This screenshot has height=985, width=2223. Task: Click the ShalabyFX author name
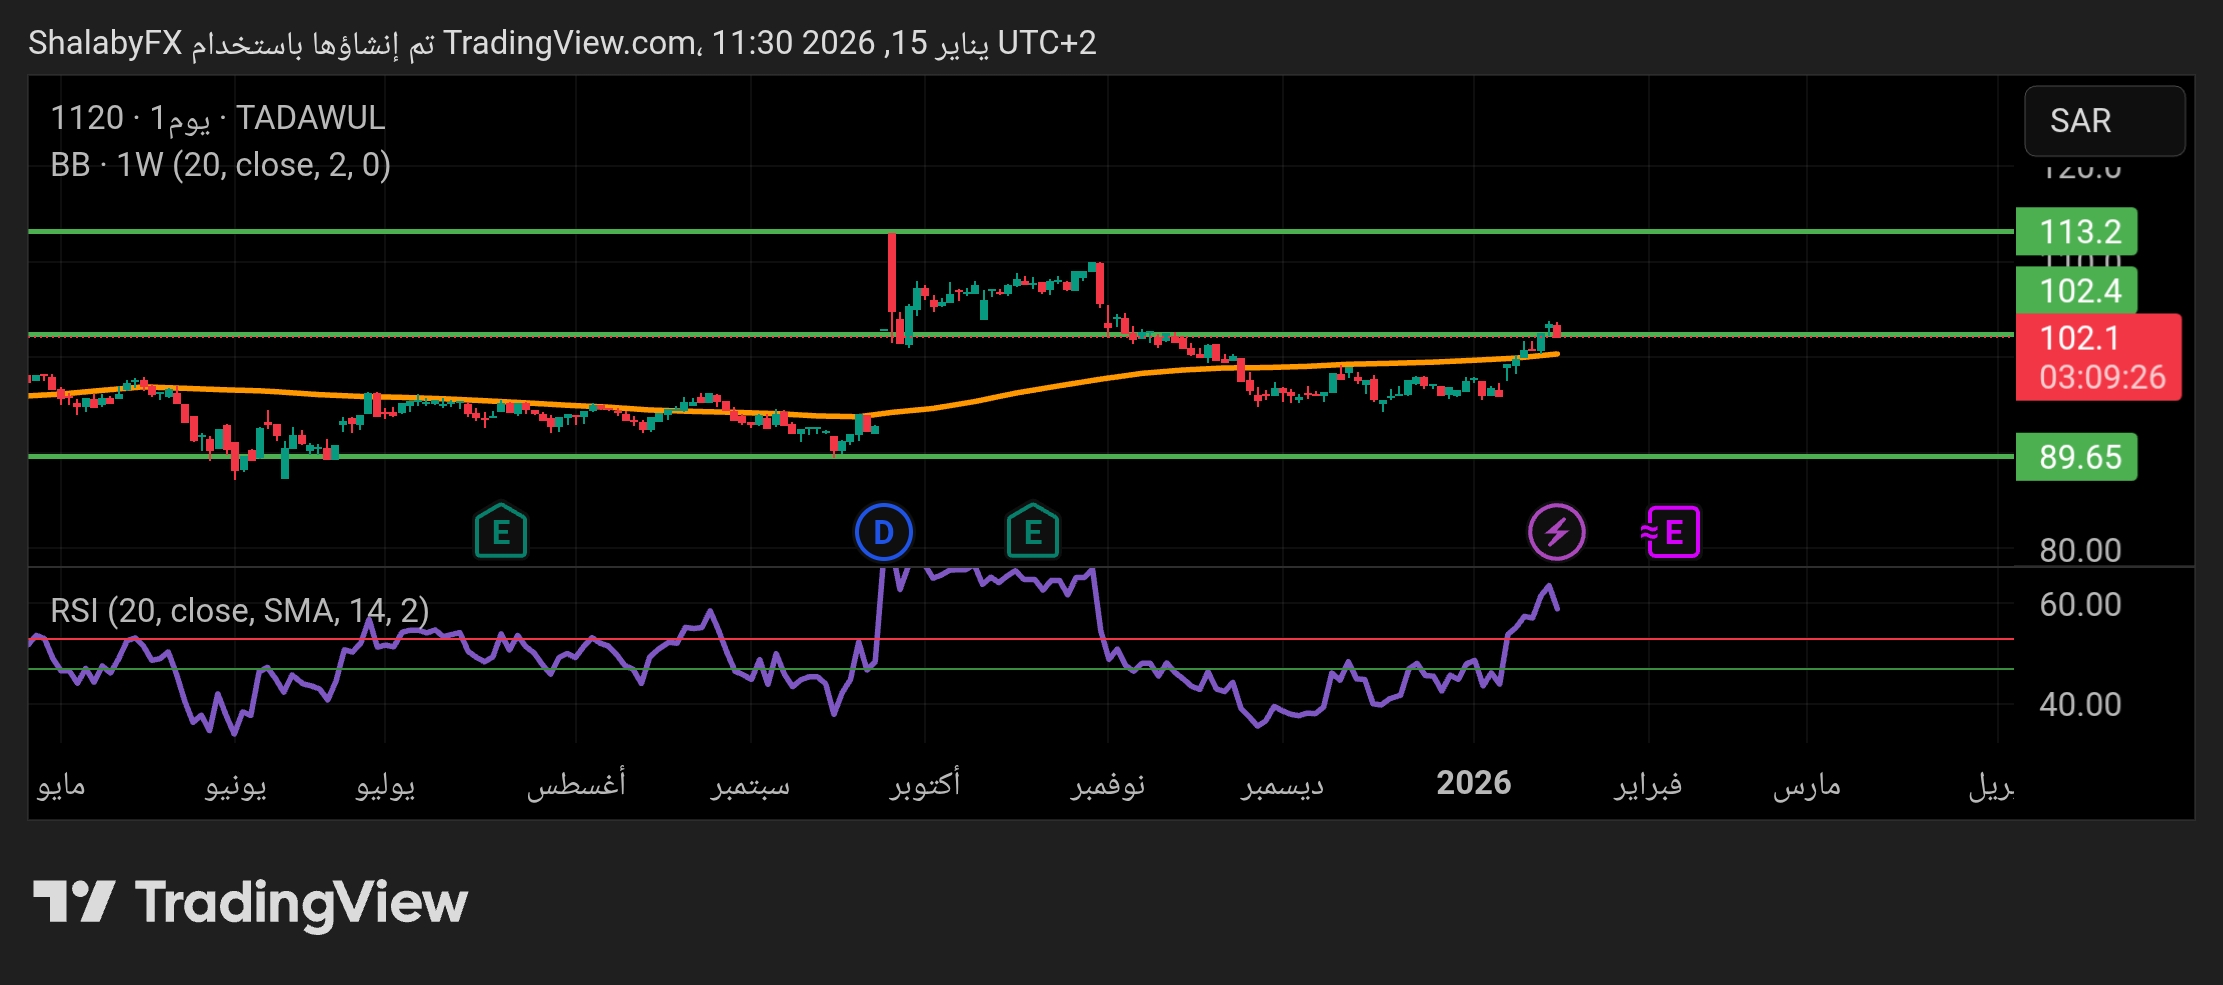click(x=105, y=43)
